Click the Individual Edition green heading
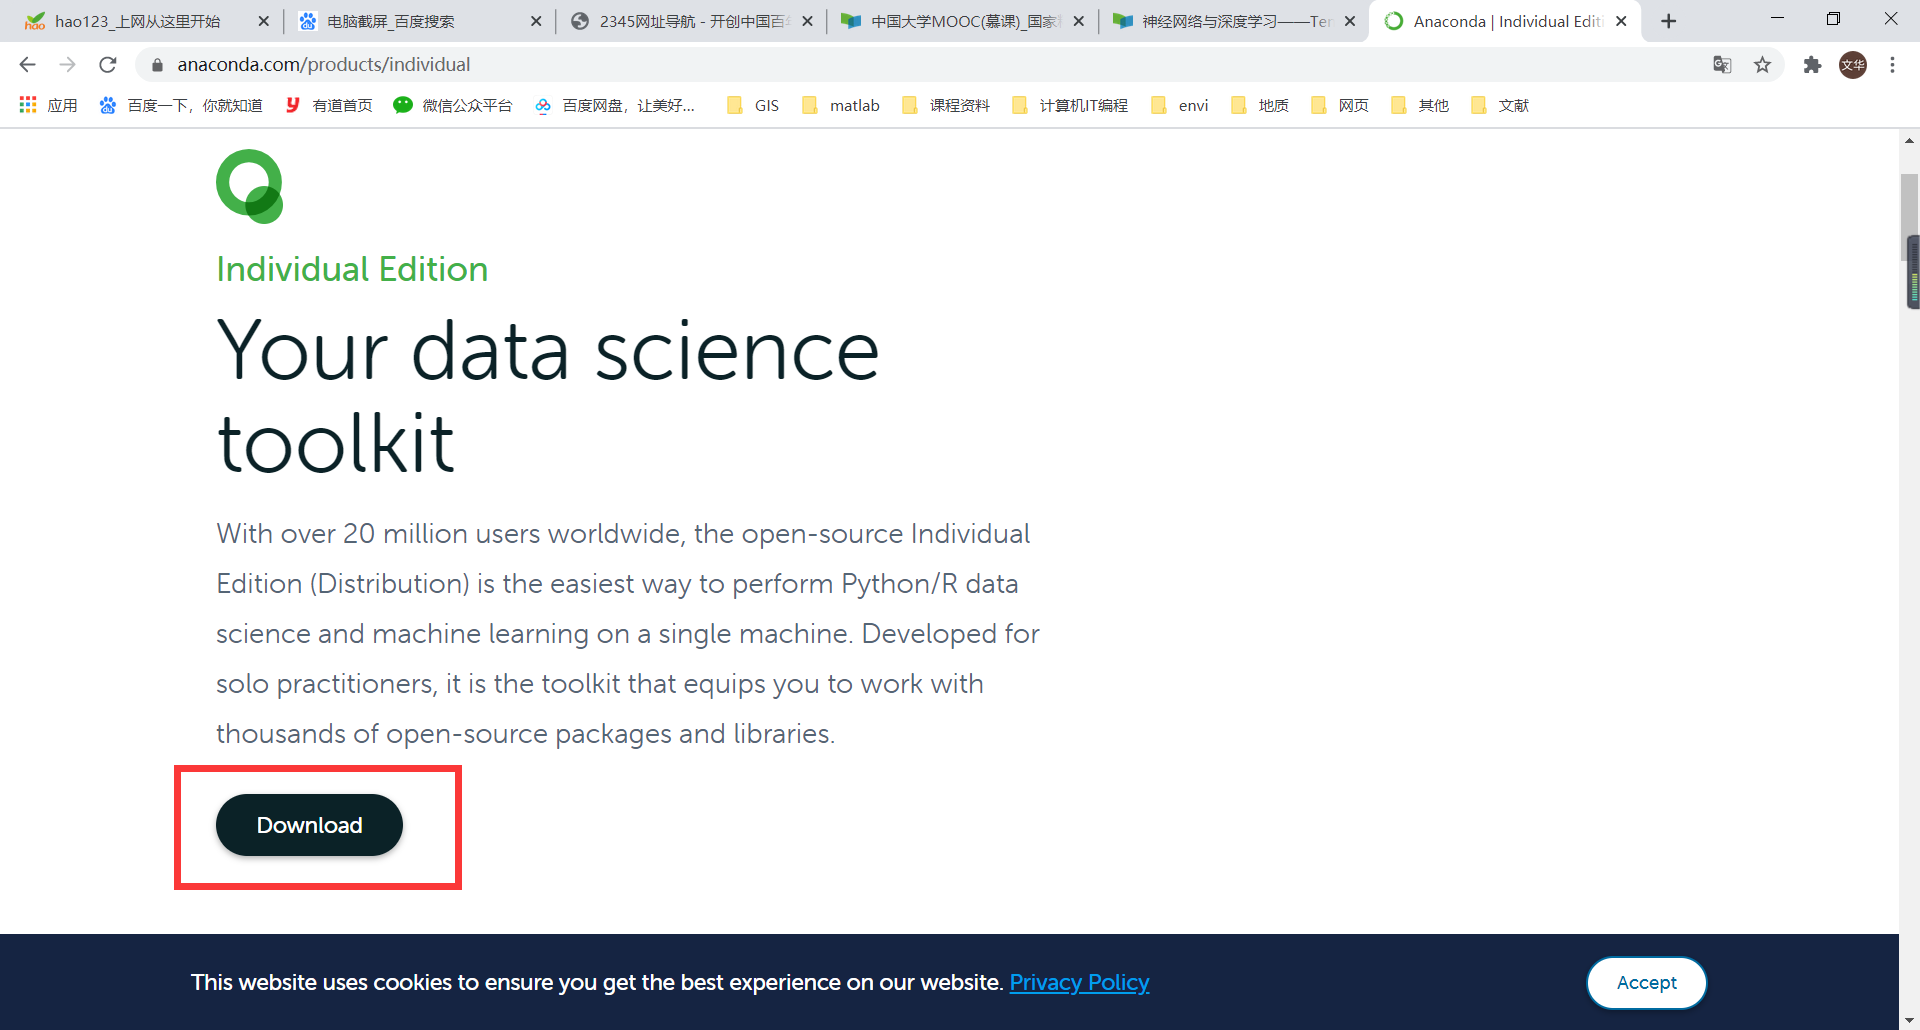 (352, 269)
